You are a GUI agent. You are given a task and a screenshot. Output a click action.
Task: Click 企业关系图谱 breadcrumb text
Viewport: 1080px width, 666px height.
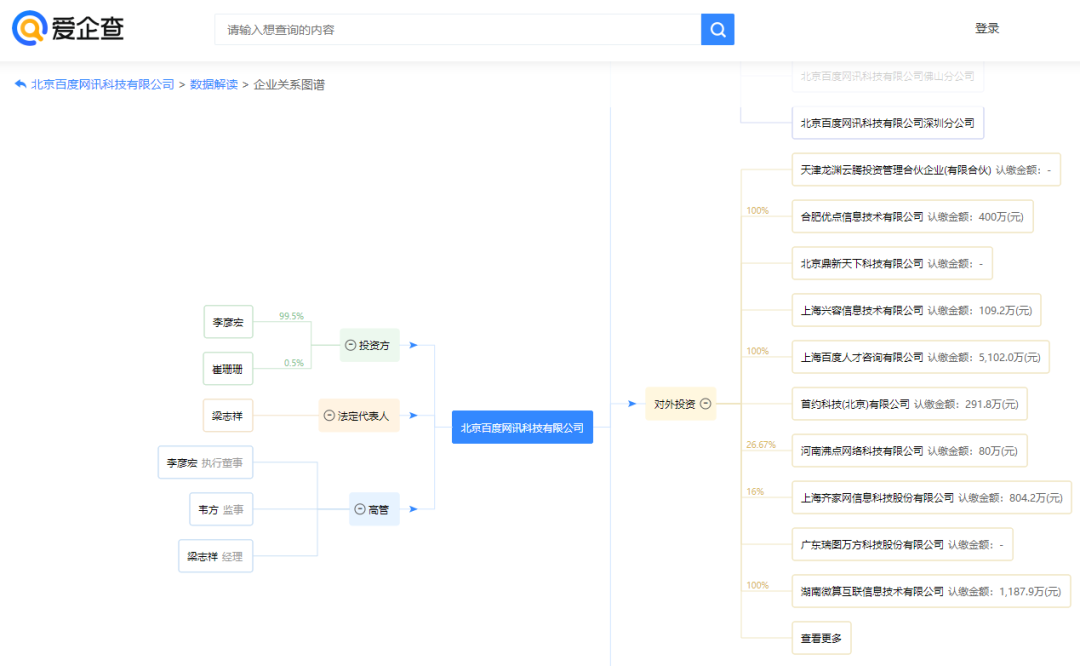[289, 84]
